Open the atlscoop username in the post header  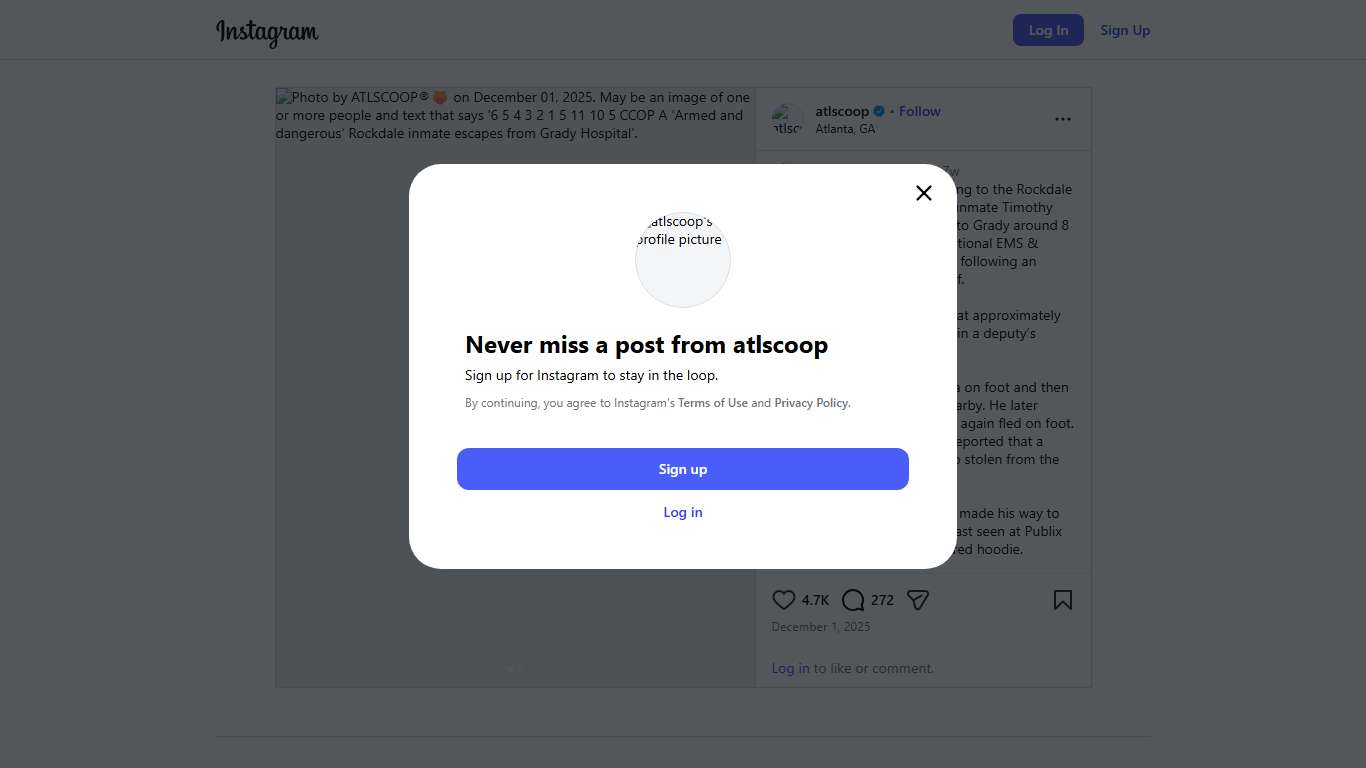(842, 111)
